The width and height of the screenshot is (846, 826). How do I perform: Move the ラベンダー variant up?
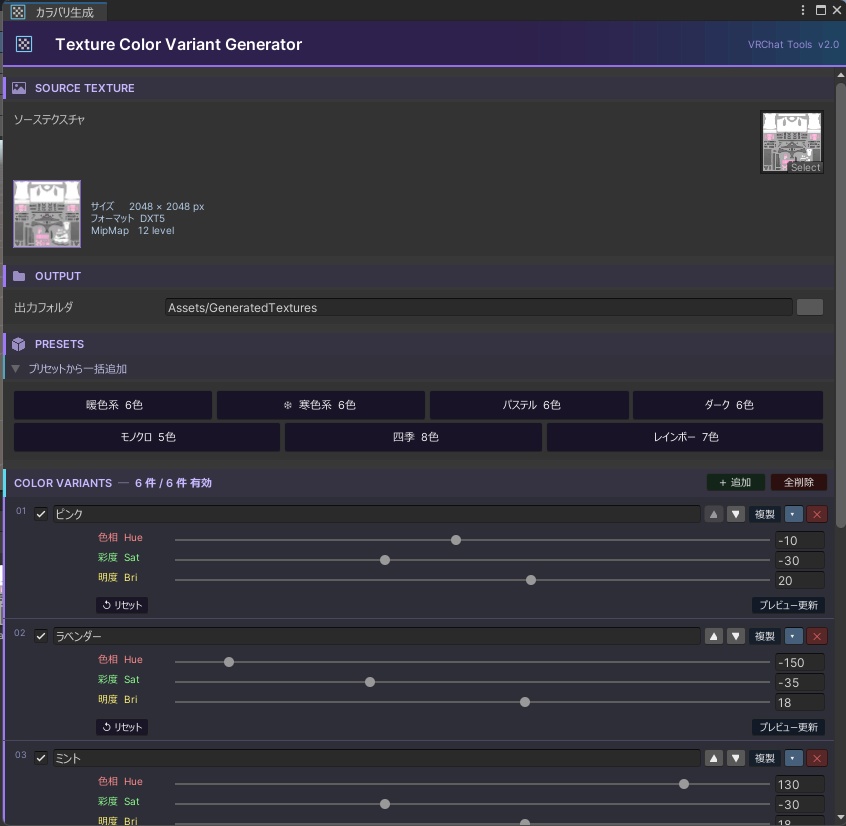click(713, 636)
